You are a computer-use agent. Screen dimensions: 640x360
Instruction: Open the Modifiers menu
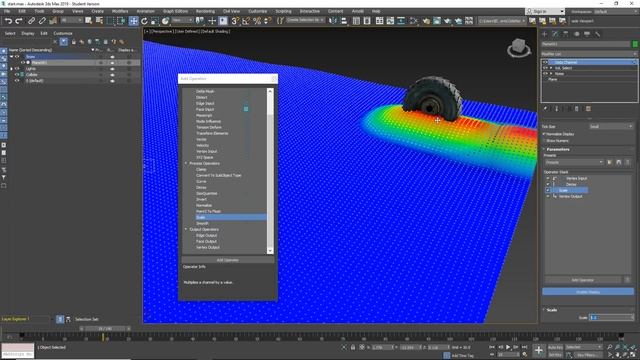pyautogui.click(x=120, y=11)
